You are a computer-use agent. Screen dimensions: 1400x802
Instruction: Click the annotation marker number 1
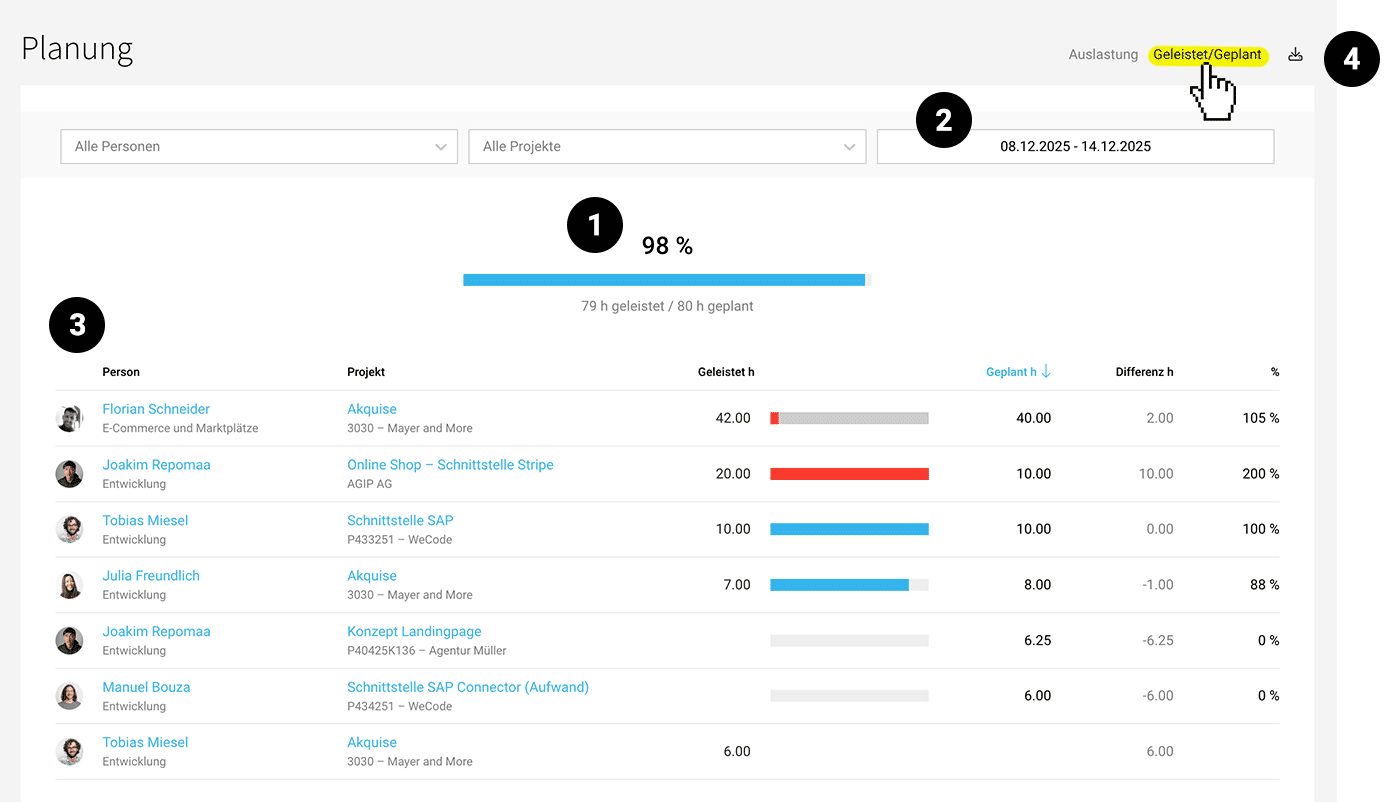tap(595, 225)
